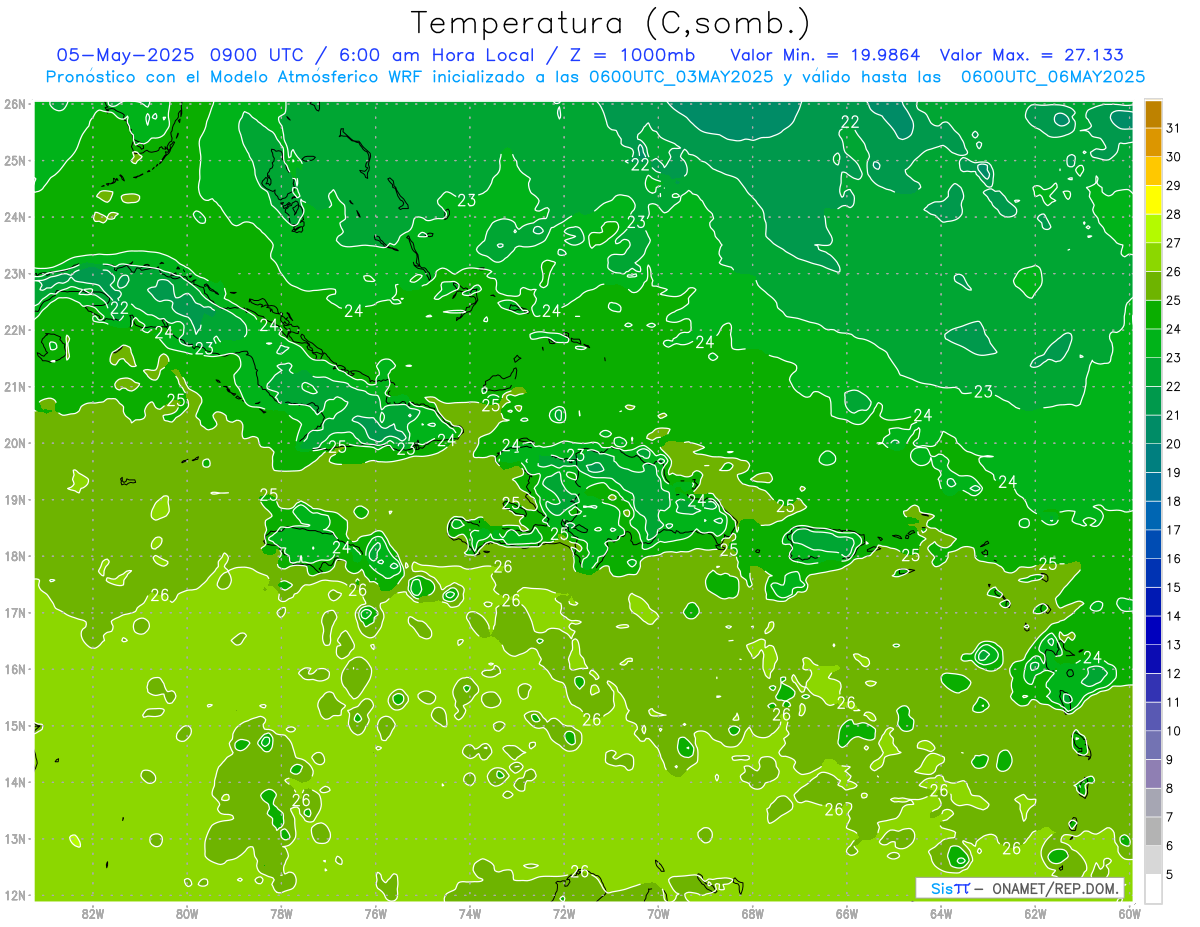This screenshot has width=1200, height=927.
Task: Click the 20N latitude axis label
Action: tap(15, 443)
